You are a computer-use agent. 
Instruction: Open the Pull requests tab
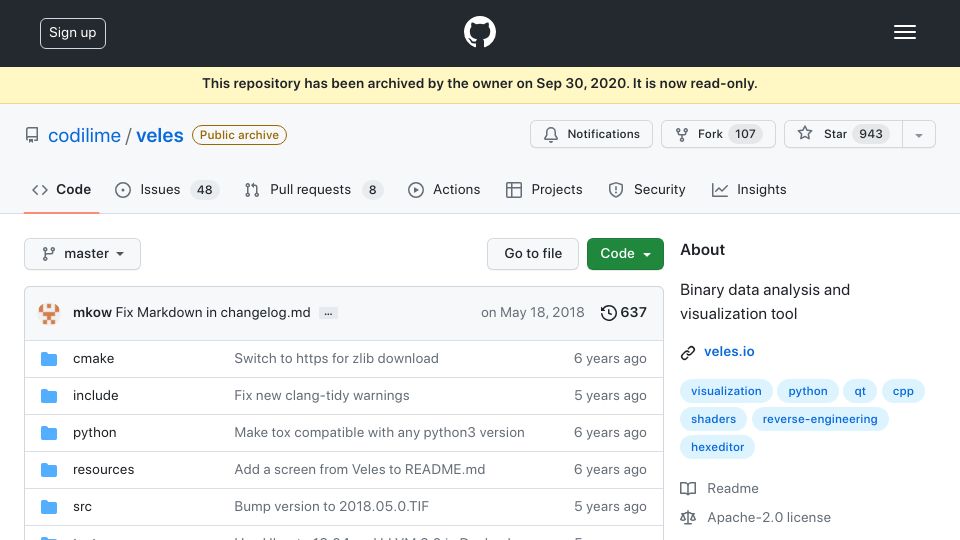click(x=313, y=190)
